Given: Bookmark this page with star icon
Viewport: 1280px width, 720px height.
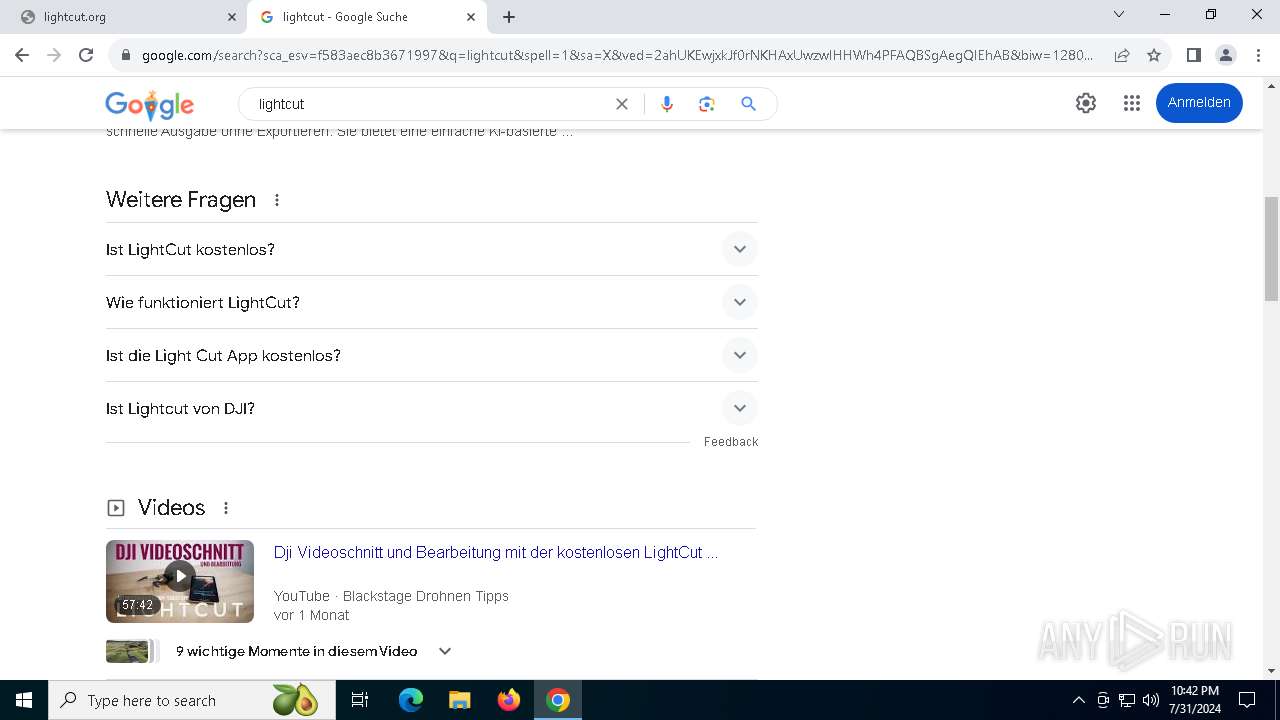Looking at the screenshot, I should (x=1154, y=55).
